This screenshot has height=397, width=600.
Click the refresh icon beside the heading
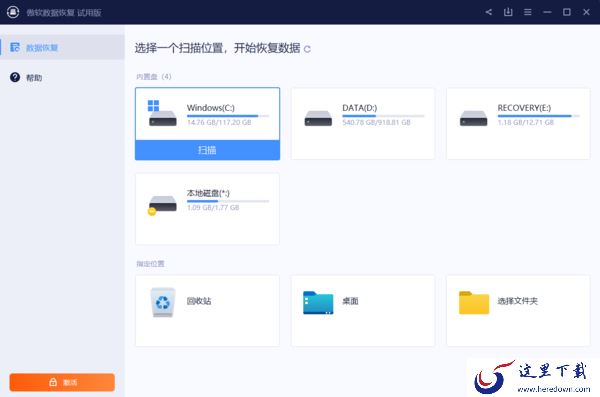pos(307,49)
